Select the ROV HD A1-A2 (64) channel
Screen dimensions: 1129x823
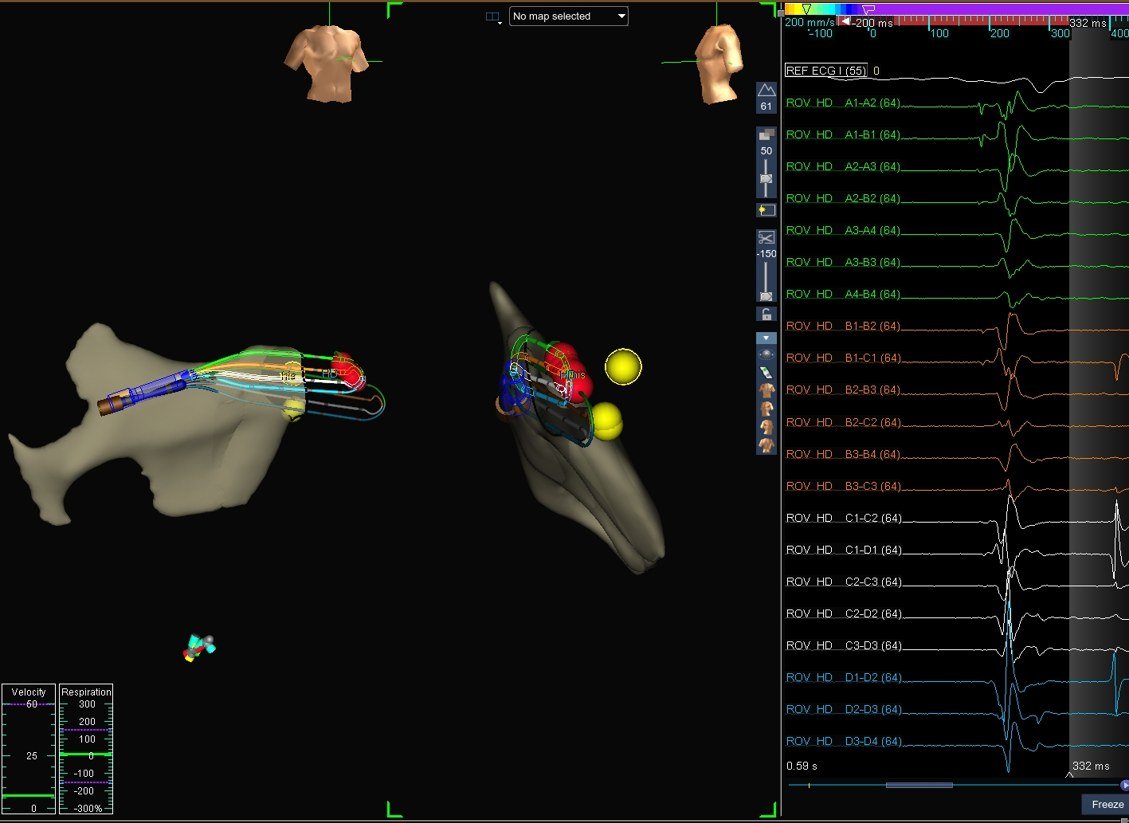[x=843, y=103]
